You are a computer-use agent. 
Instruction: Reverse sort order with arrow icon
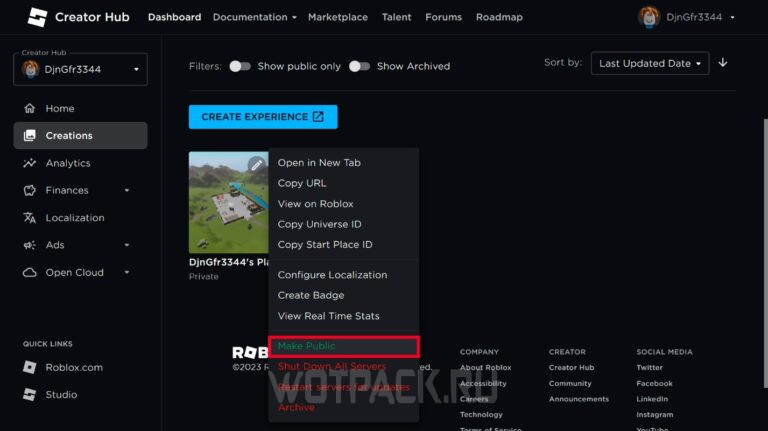click(722, 63)
